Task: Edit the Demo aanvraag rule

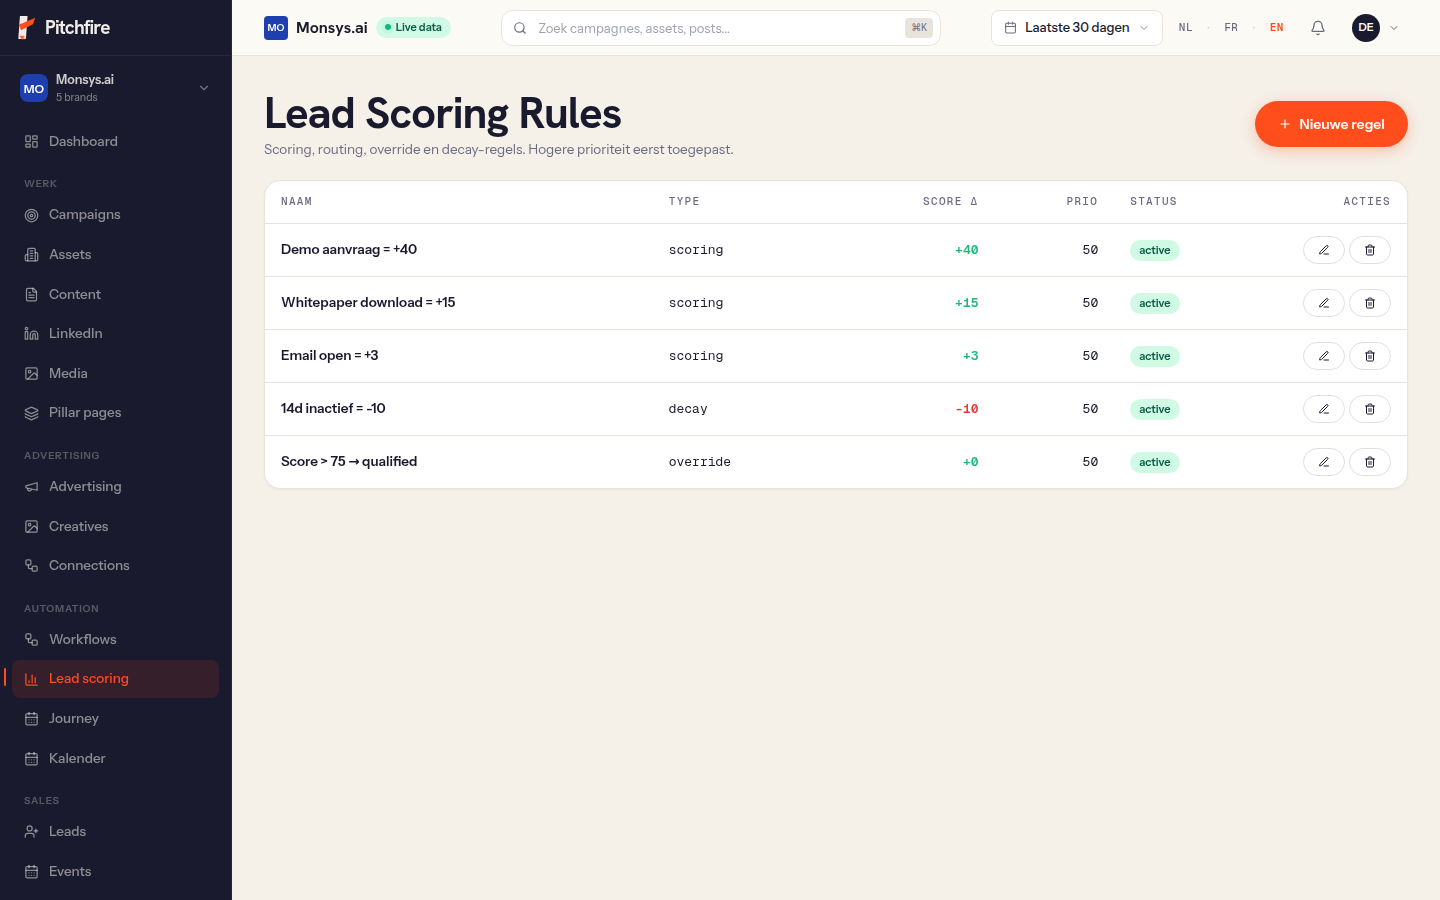Action: (1324, 250)
